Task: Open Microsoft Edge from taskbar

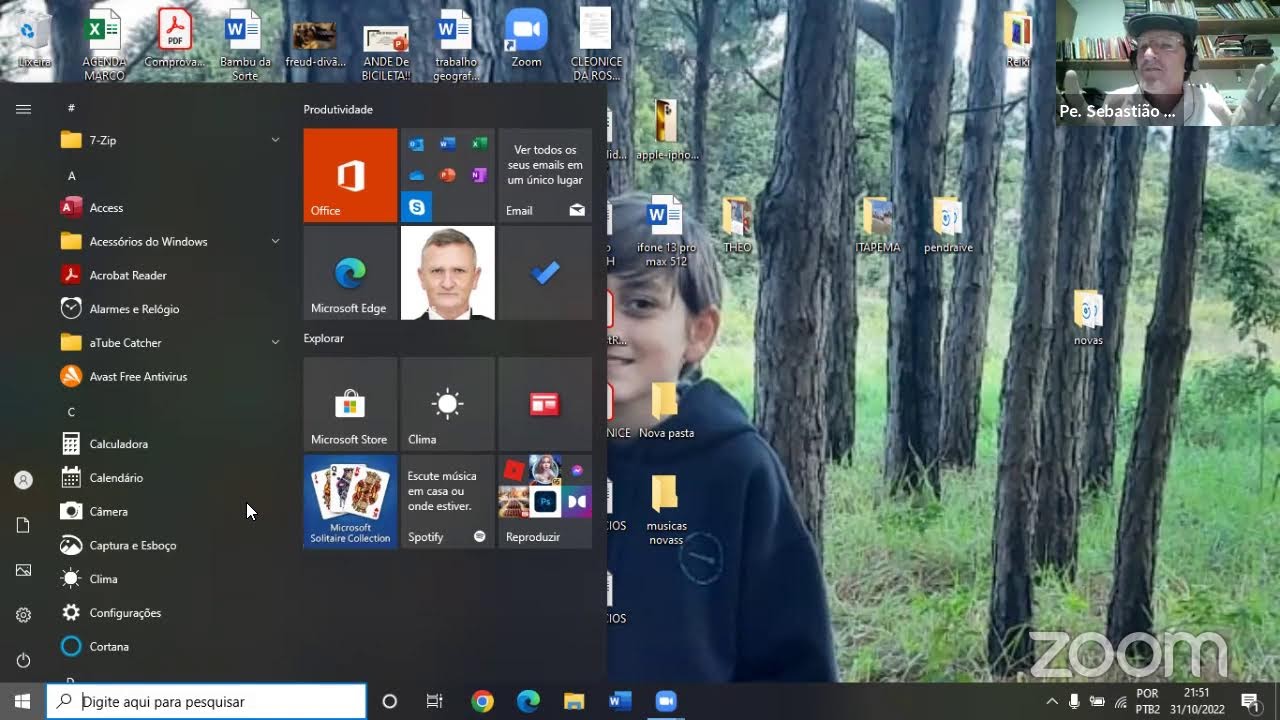Action: (x=528, y=701)
